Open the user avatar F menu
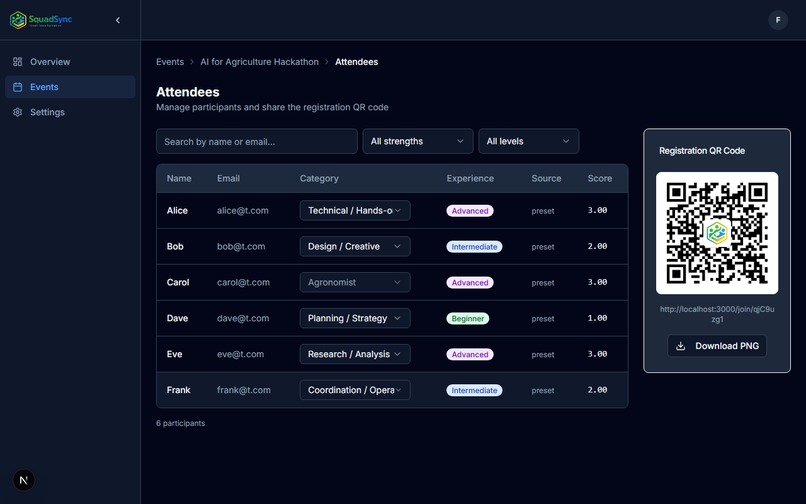 [778, 20]
